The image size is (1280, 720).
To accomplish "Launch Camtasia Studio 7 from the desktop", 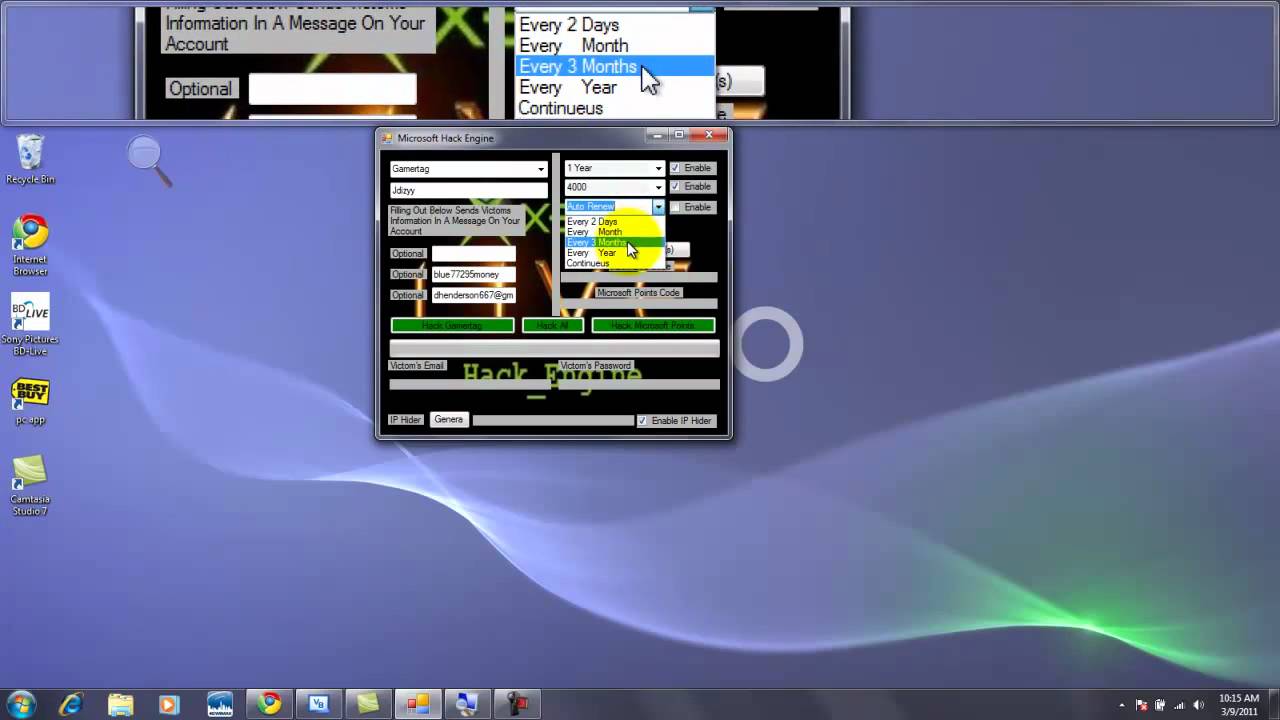I will (30, 485).
